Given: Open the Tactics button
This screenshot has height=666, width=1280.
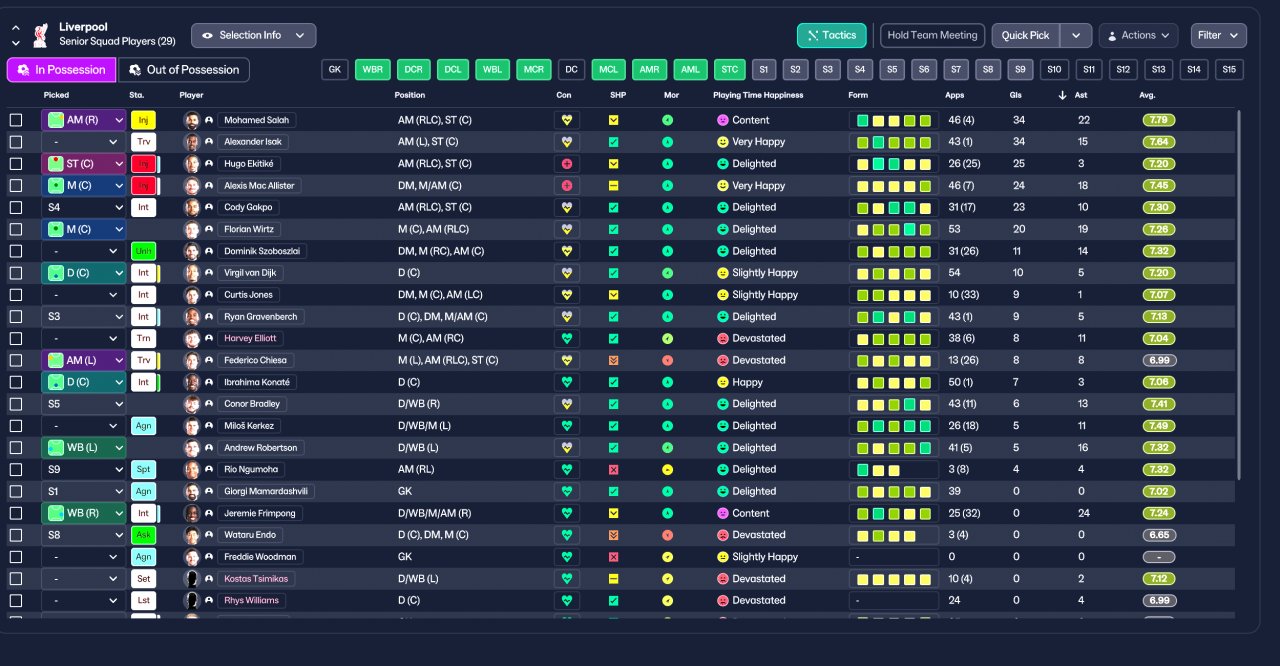Looking at the screenshot, I should (x=832, y=35).
